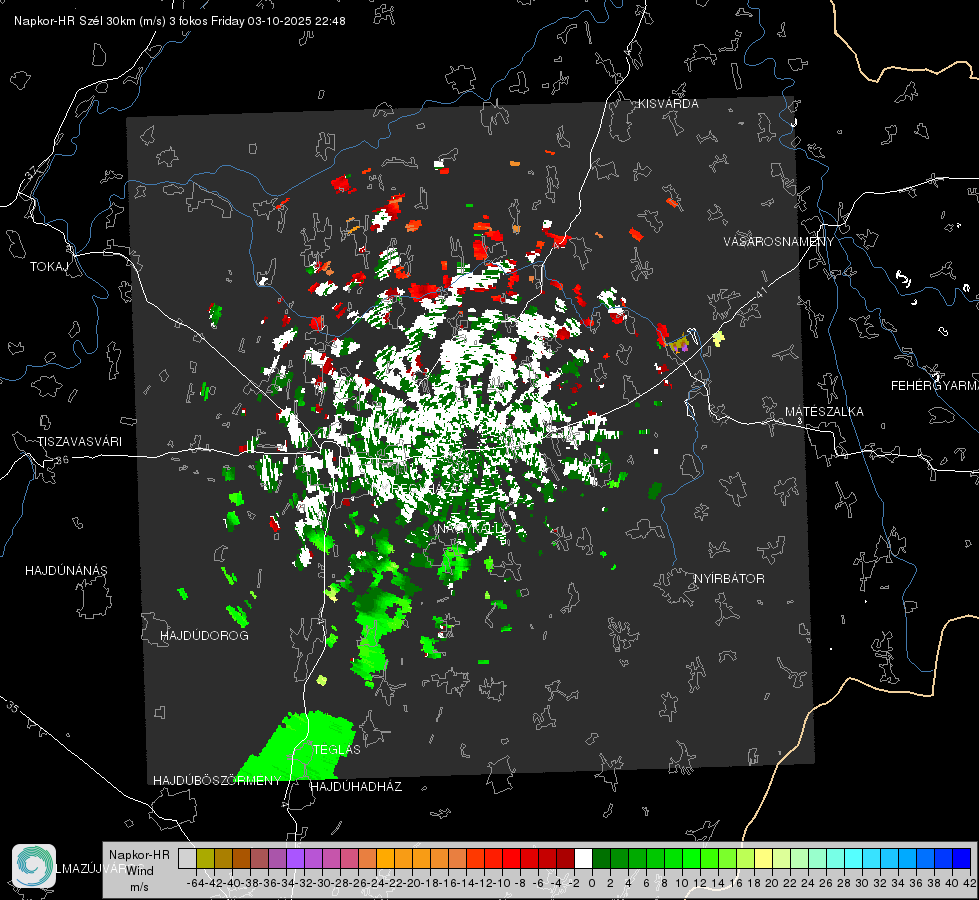
Task: Select the KISVÁRDA town label
Action: click(668, 104)
